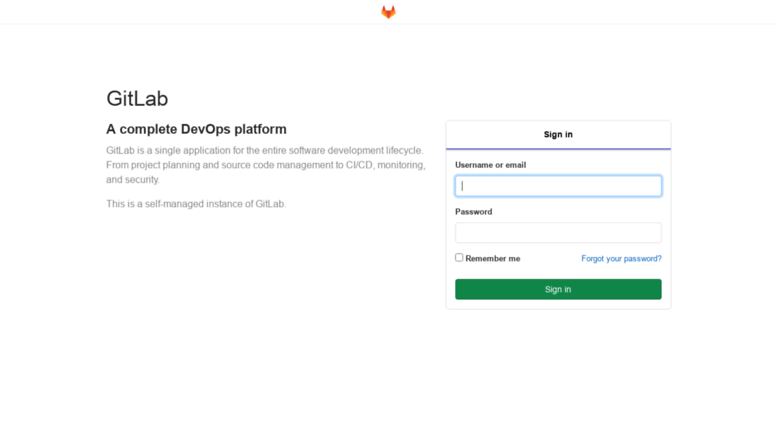The image size is (777, 423).
Task: Click the 'Password' field label
Action: (474, 212)
